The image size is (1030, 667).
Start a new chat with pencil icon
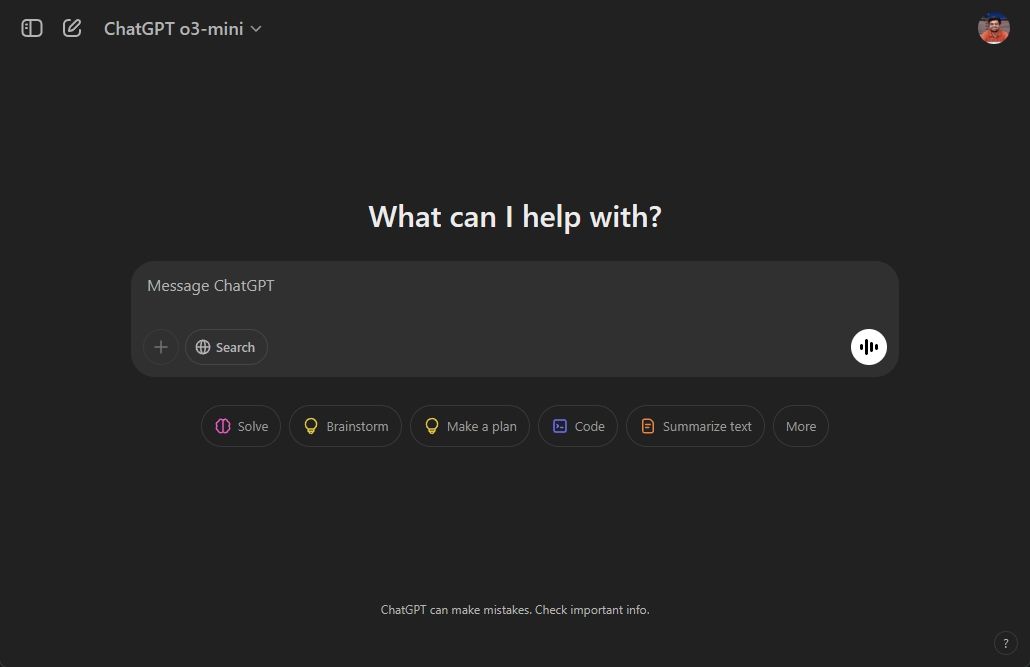pos(72,28)
